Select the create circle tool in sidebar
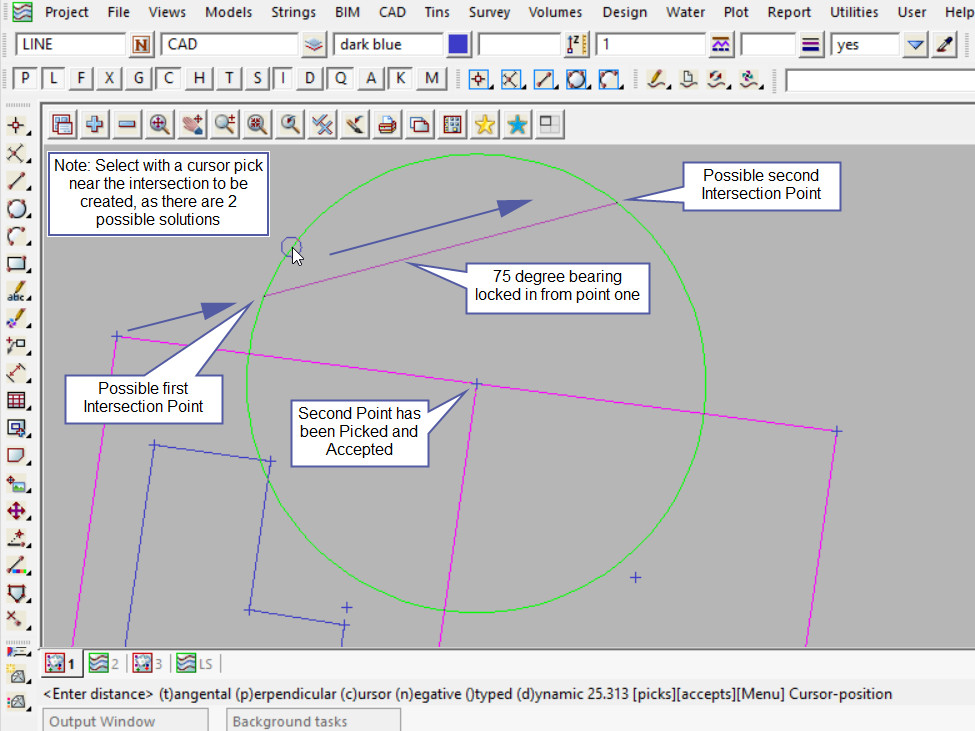 17,209
